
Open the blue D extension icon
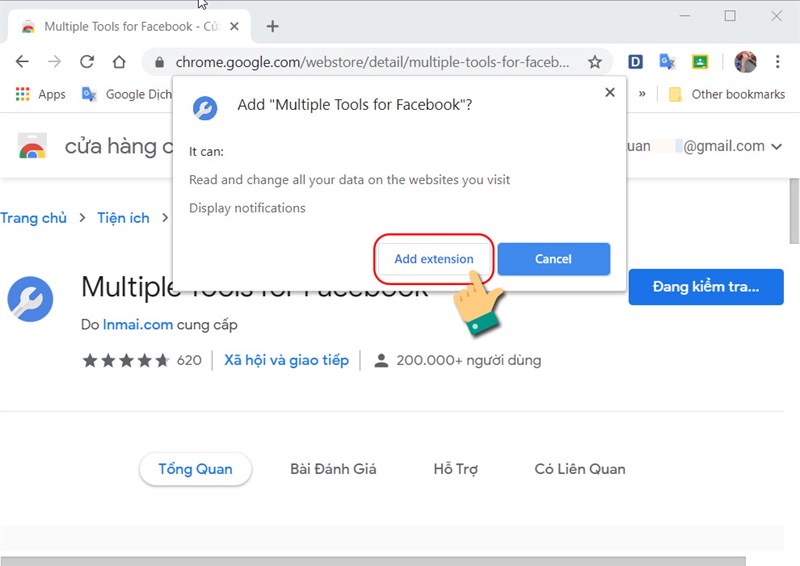635,62
